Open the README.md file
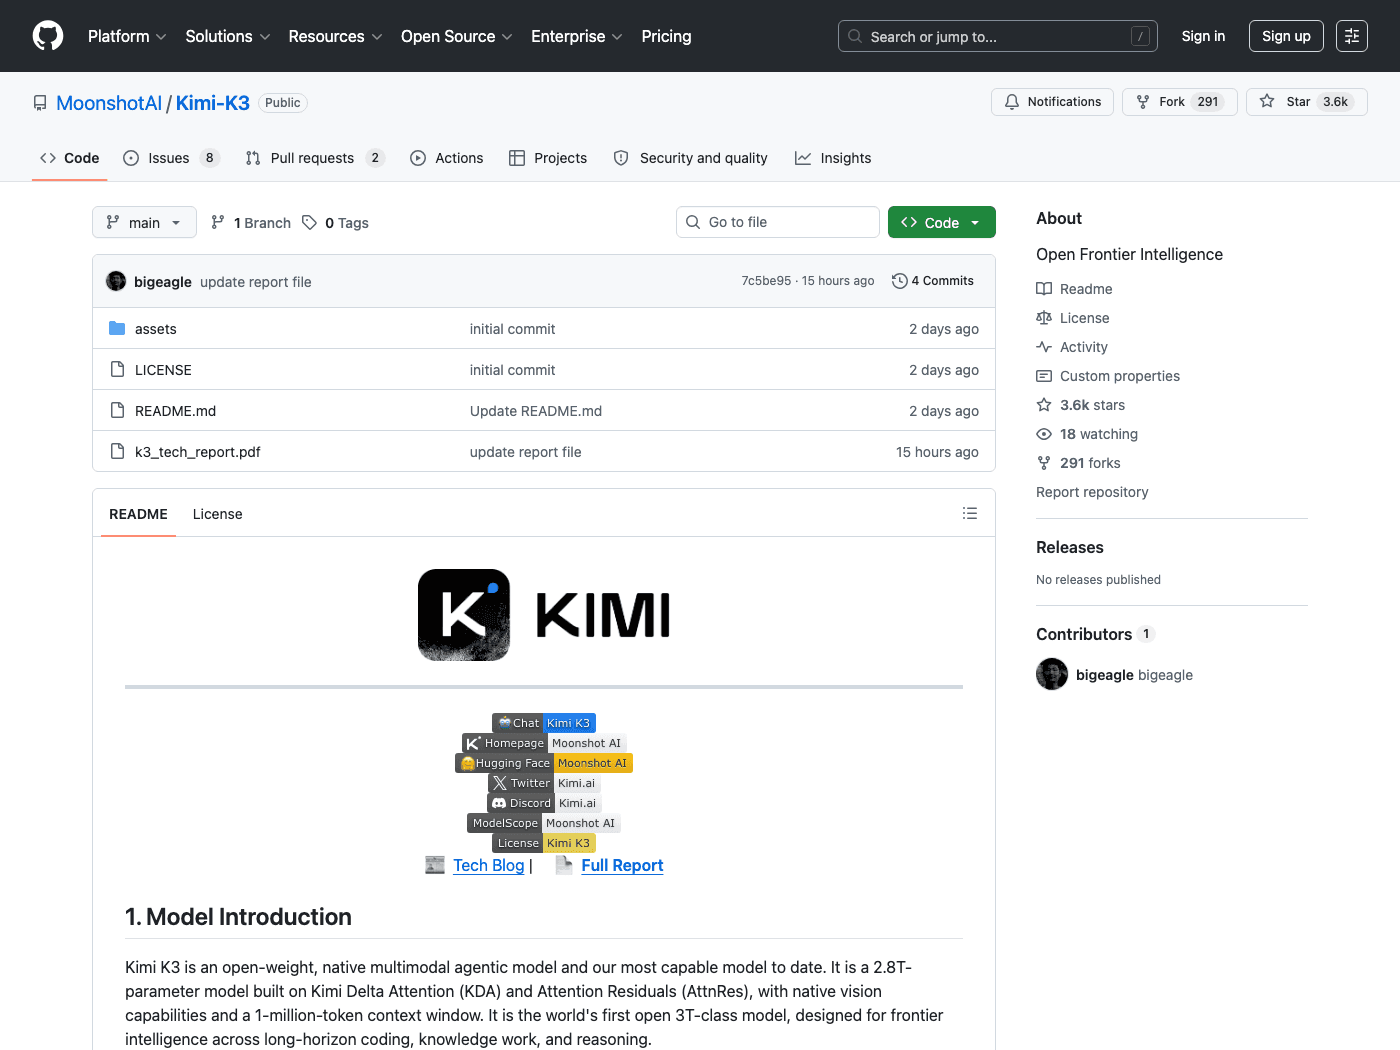Viewport: 1400px width, 1050px height. [175, 411]
